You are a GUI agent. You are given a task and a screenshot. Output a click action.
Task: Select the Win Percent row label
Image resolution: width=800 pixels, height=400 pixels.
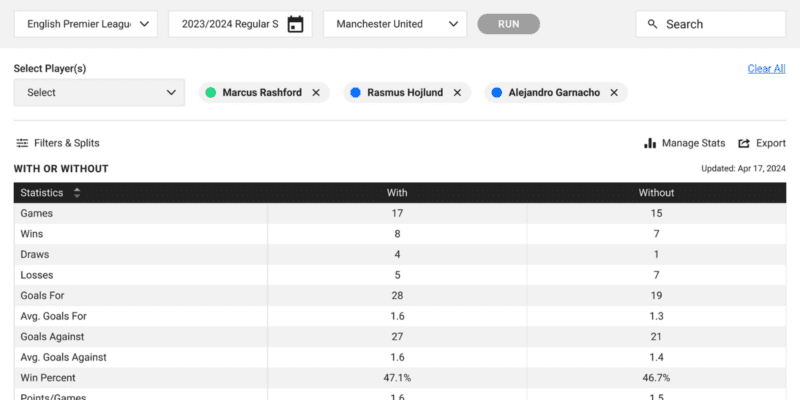click(48, 378)
